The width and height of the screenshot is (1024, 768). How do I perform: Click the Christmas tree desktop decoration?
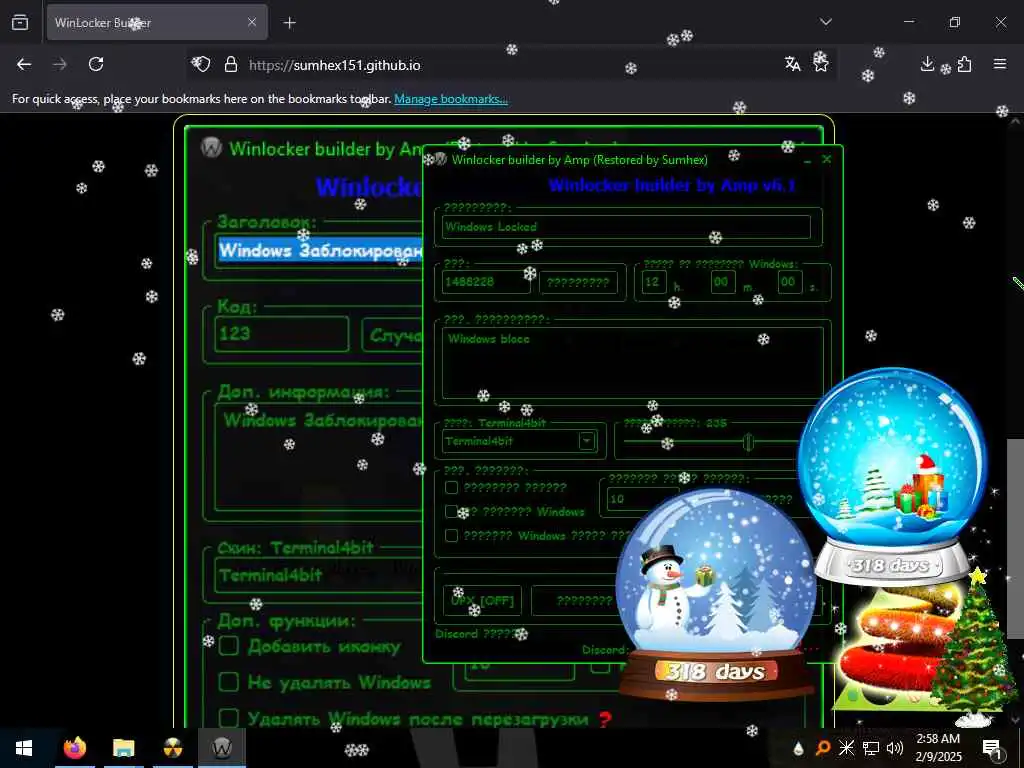(973, 647)
